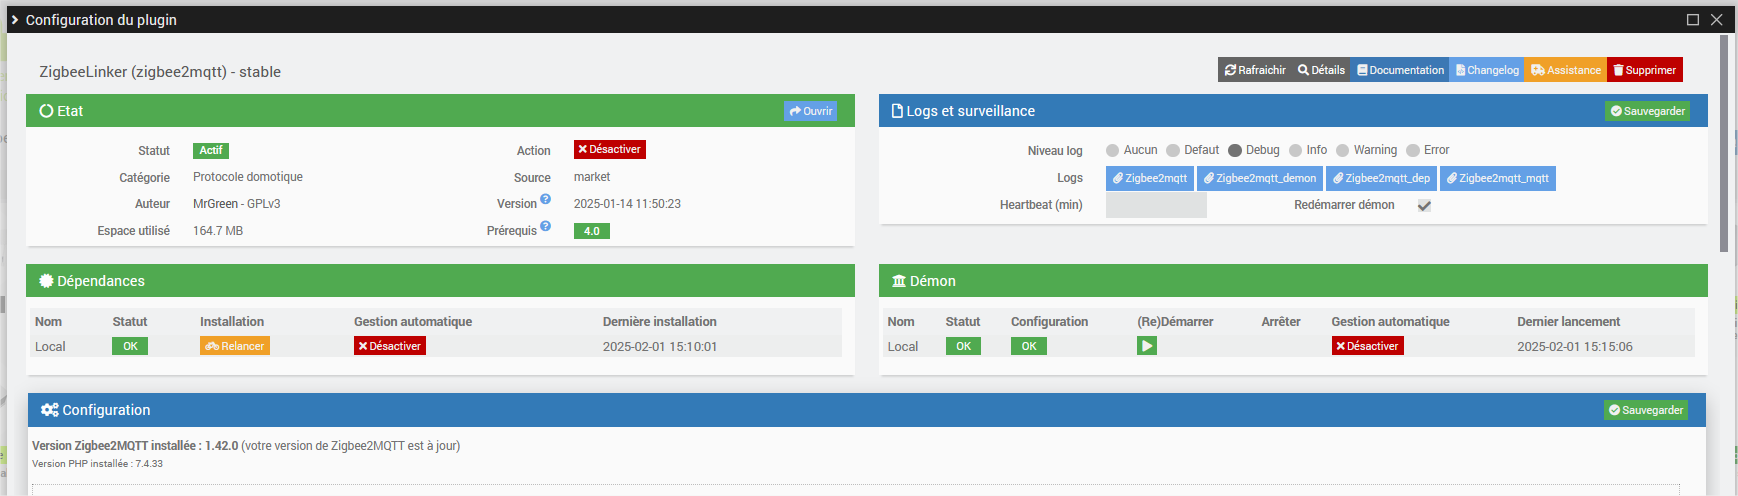Open the Documentation page

pos(1400,70)
